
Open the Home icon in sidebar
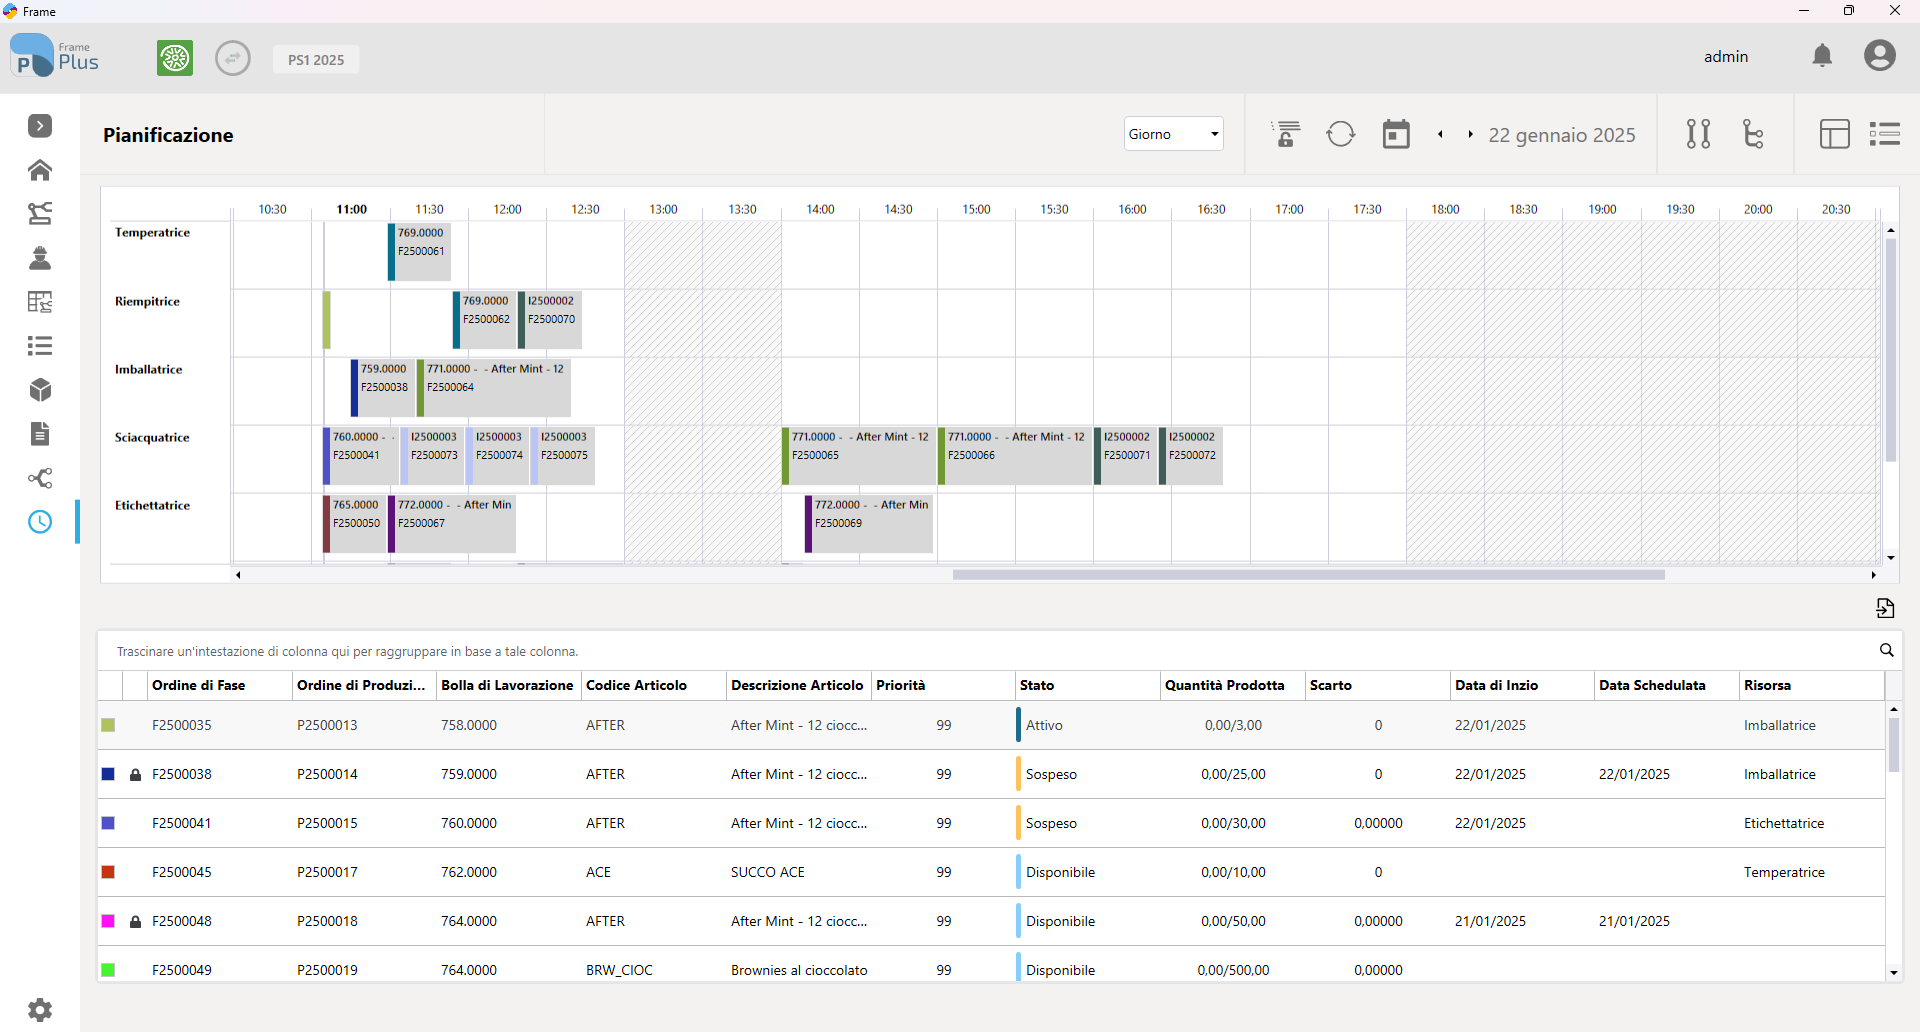click(40, 170)
